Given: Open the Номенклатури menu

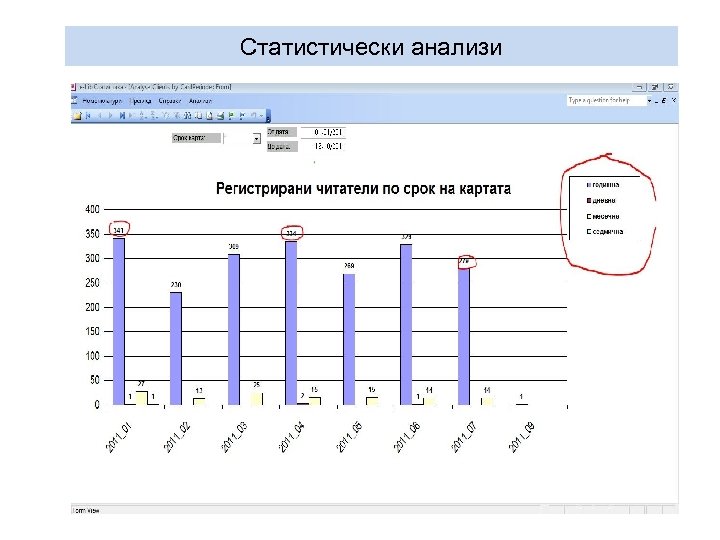Looking at the screenshot, I should (102, 101).
